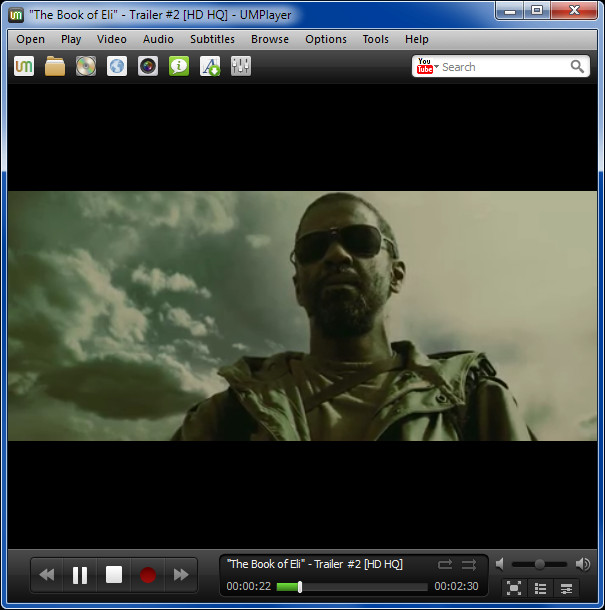
Task: Open the Subtitles menu
Action: pos(212,39)
